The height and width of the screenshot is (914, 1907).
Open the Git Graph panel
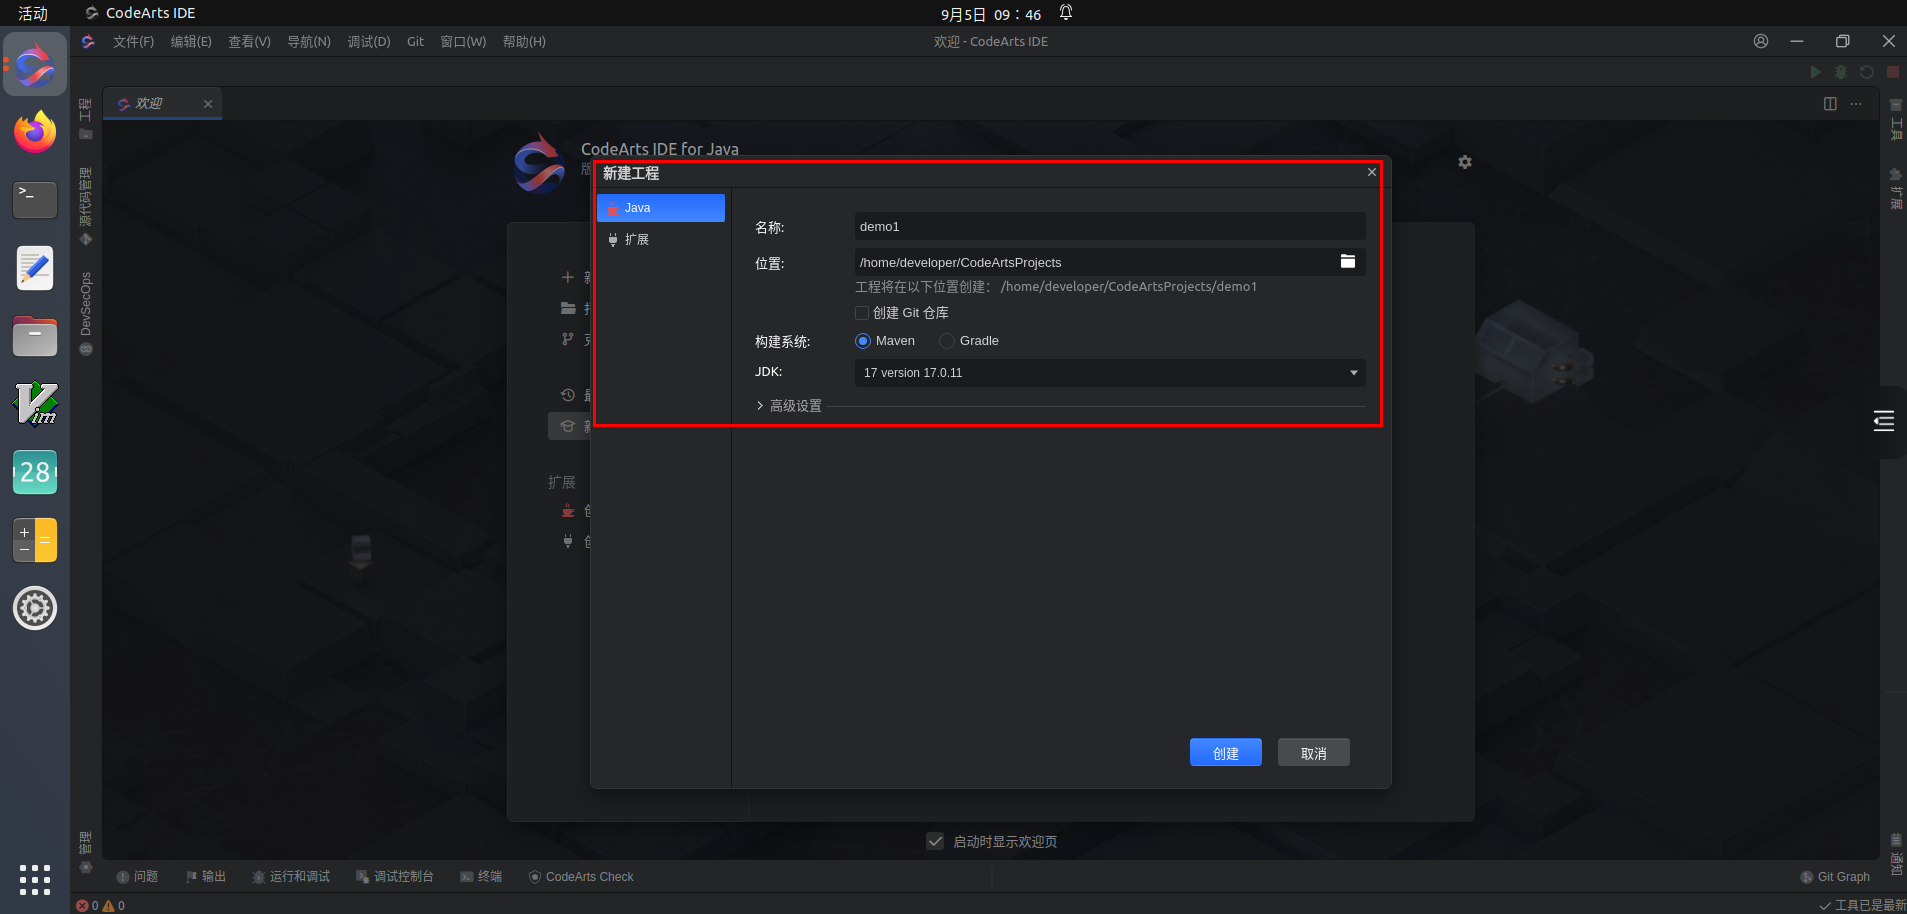[x=1835, y=877]
